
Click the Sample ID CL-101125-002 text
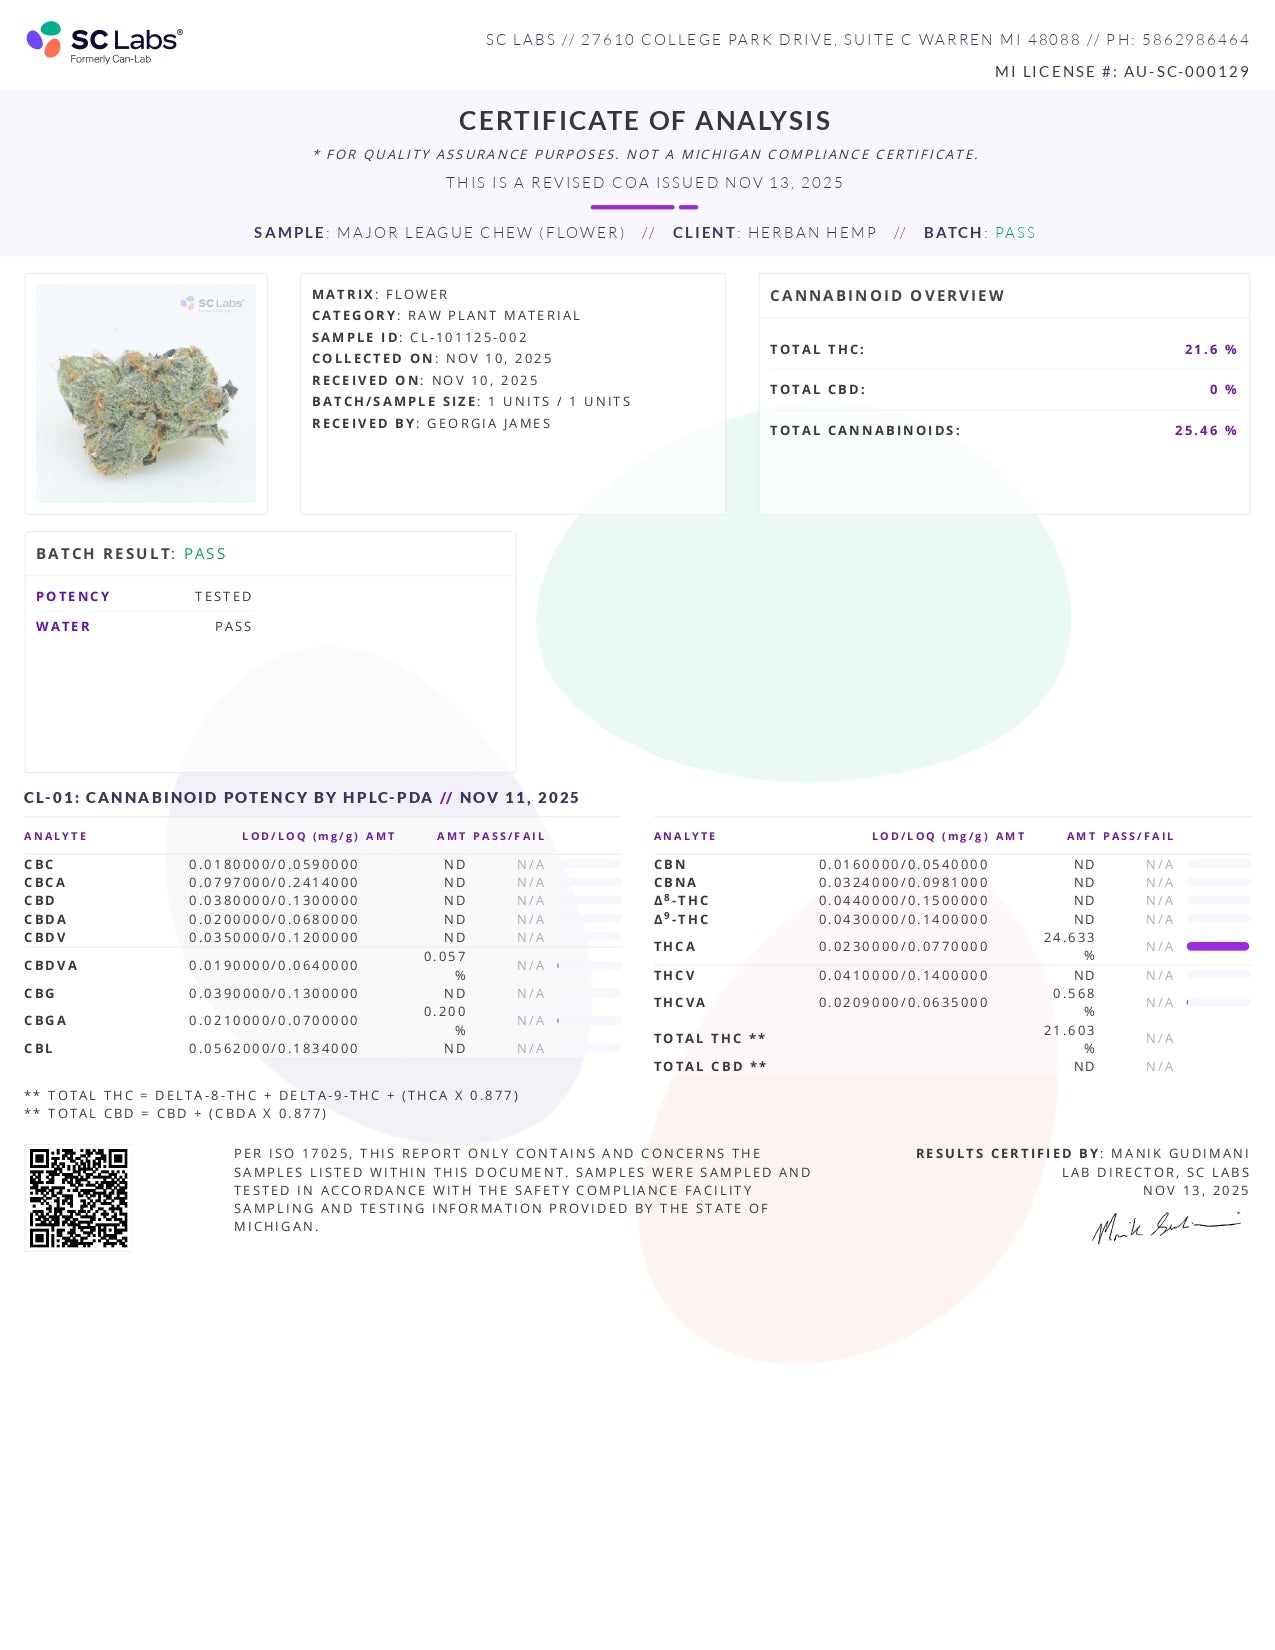468,338
